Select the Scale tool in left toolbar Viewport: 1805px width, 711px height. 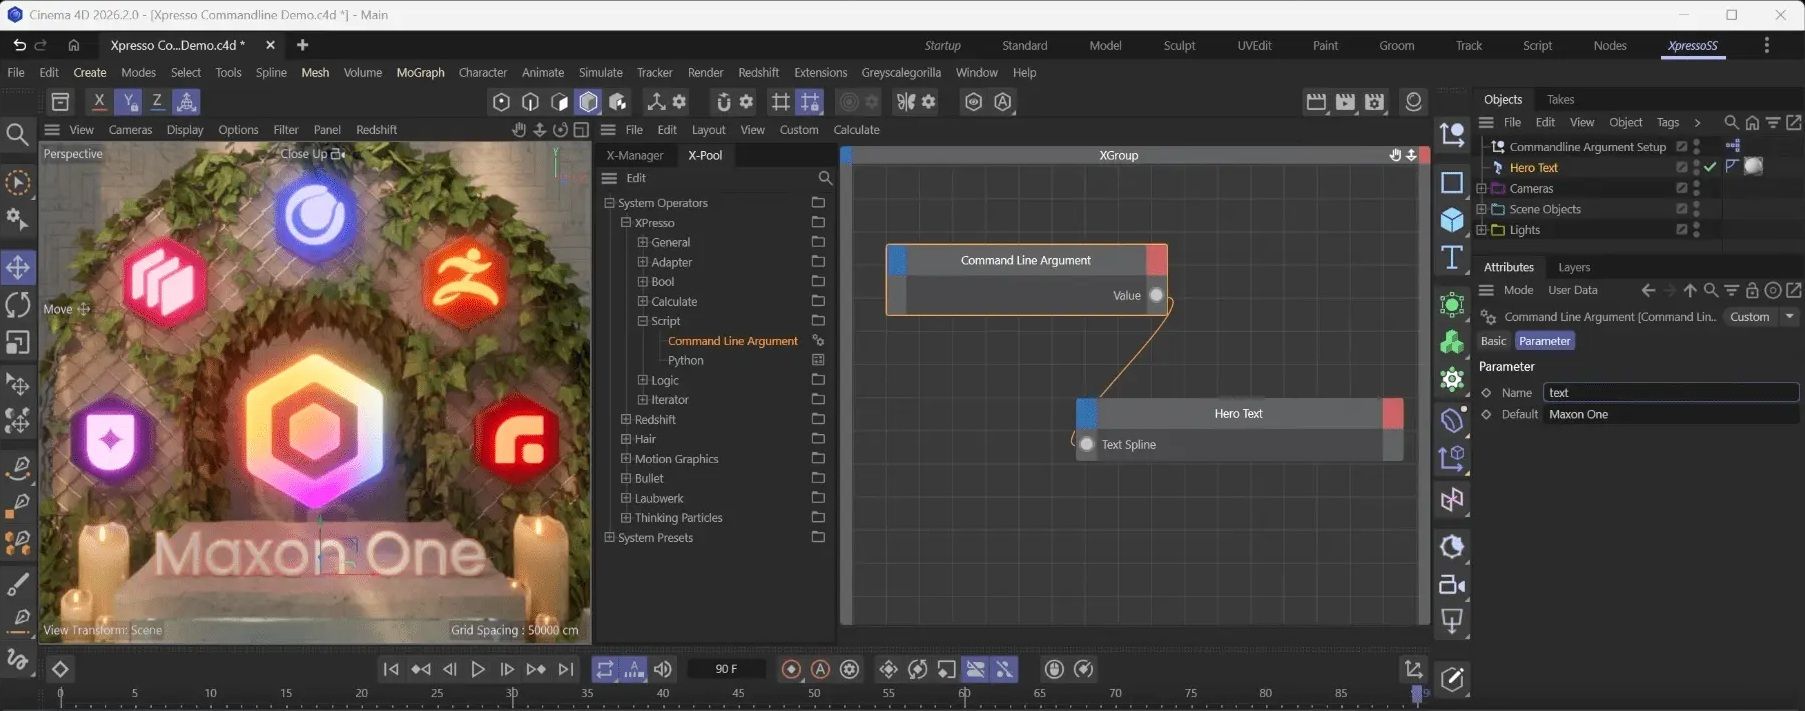[18, 343]
